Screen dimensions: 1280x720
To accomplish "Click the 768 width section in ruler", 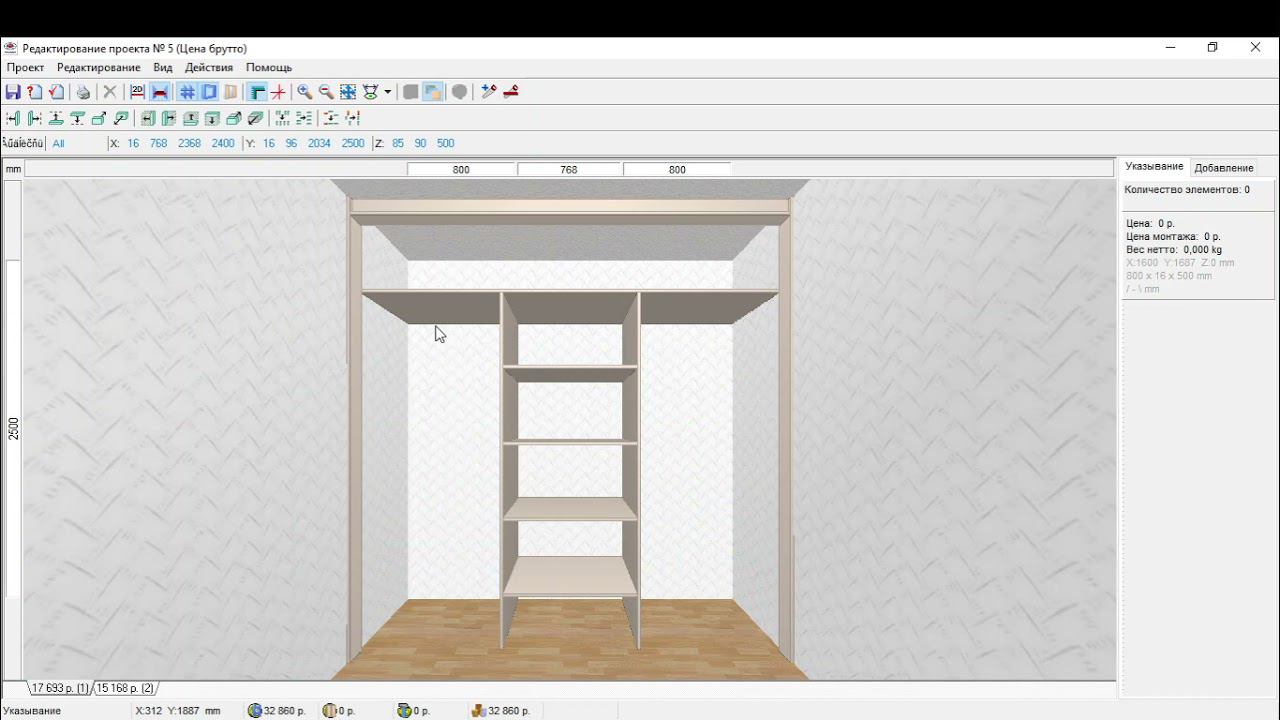I will tap(569, 169).
